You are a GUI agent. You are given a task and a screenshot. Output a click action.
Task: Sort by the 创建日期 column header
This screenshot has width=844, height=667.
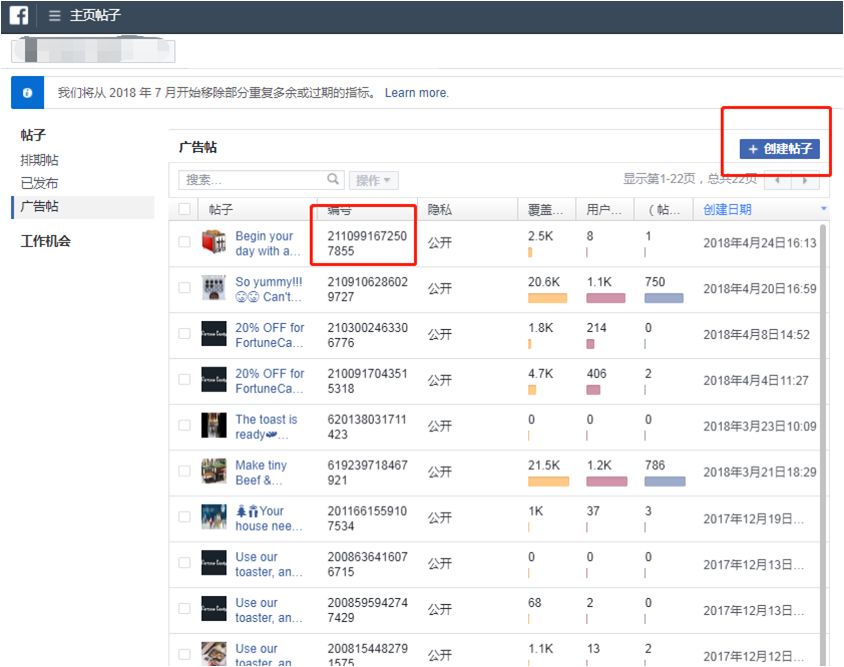point(727,209)
